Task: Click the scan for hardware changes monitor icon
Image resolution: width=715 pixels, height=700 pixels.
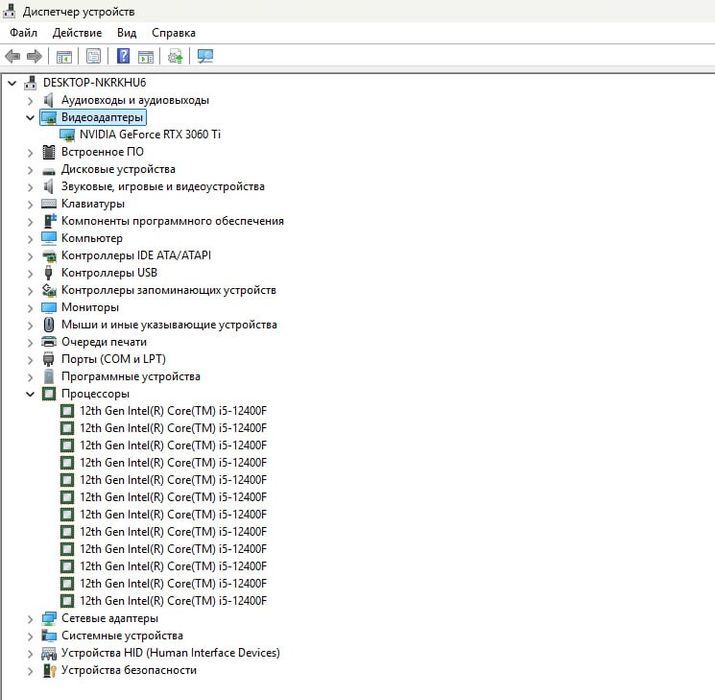Action: click(205, 56)
